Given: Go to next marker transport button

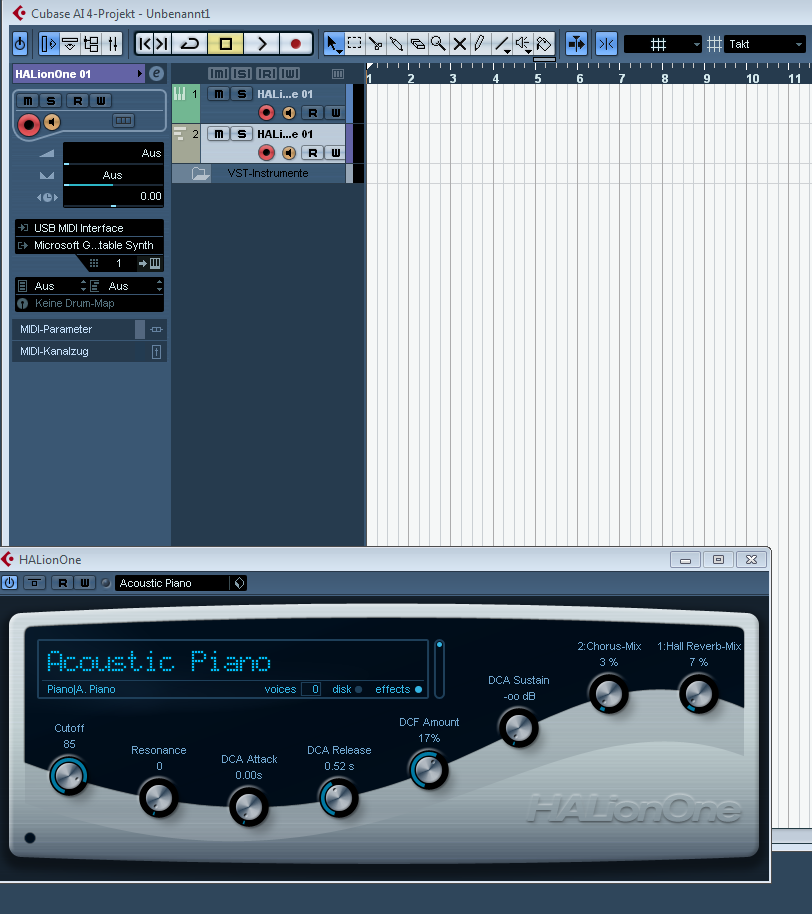Looking at the screenshot, I should pyautogui.click(x=163, y=44).
